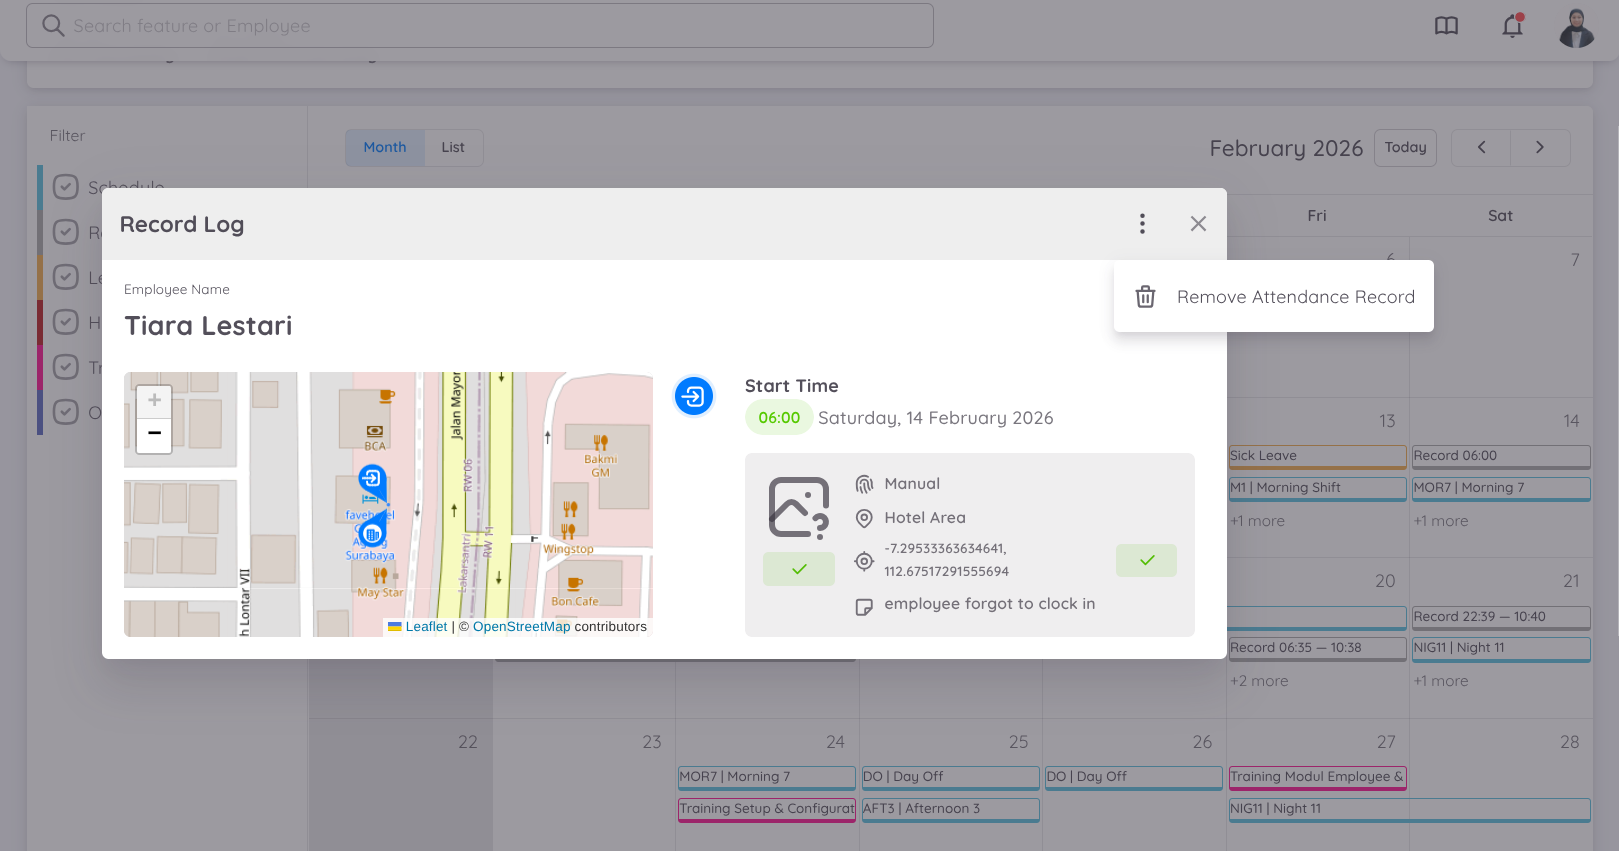Close the Record Log dialog

coord(1198,224)
